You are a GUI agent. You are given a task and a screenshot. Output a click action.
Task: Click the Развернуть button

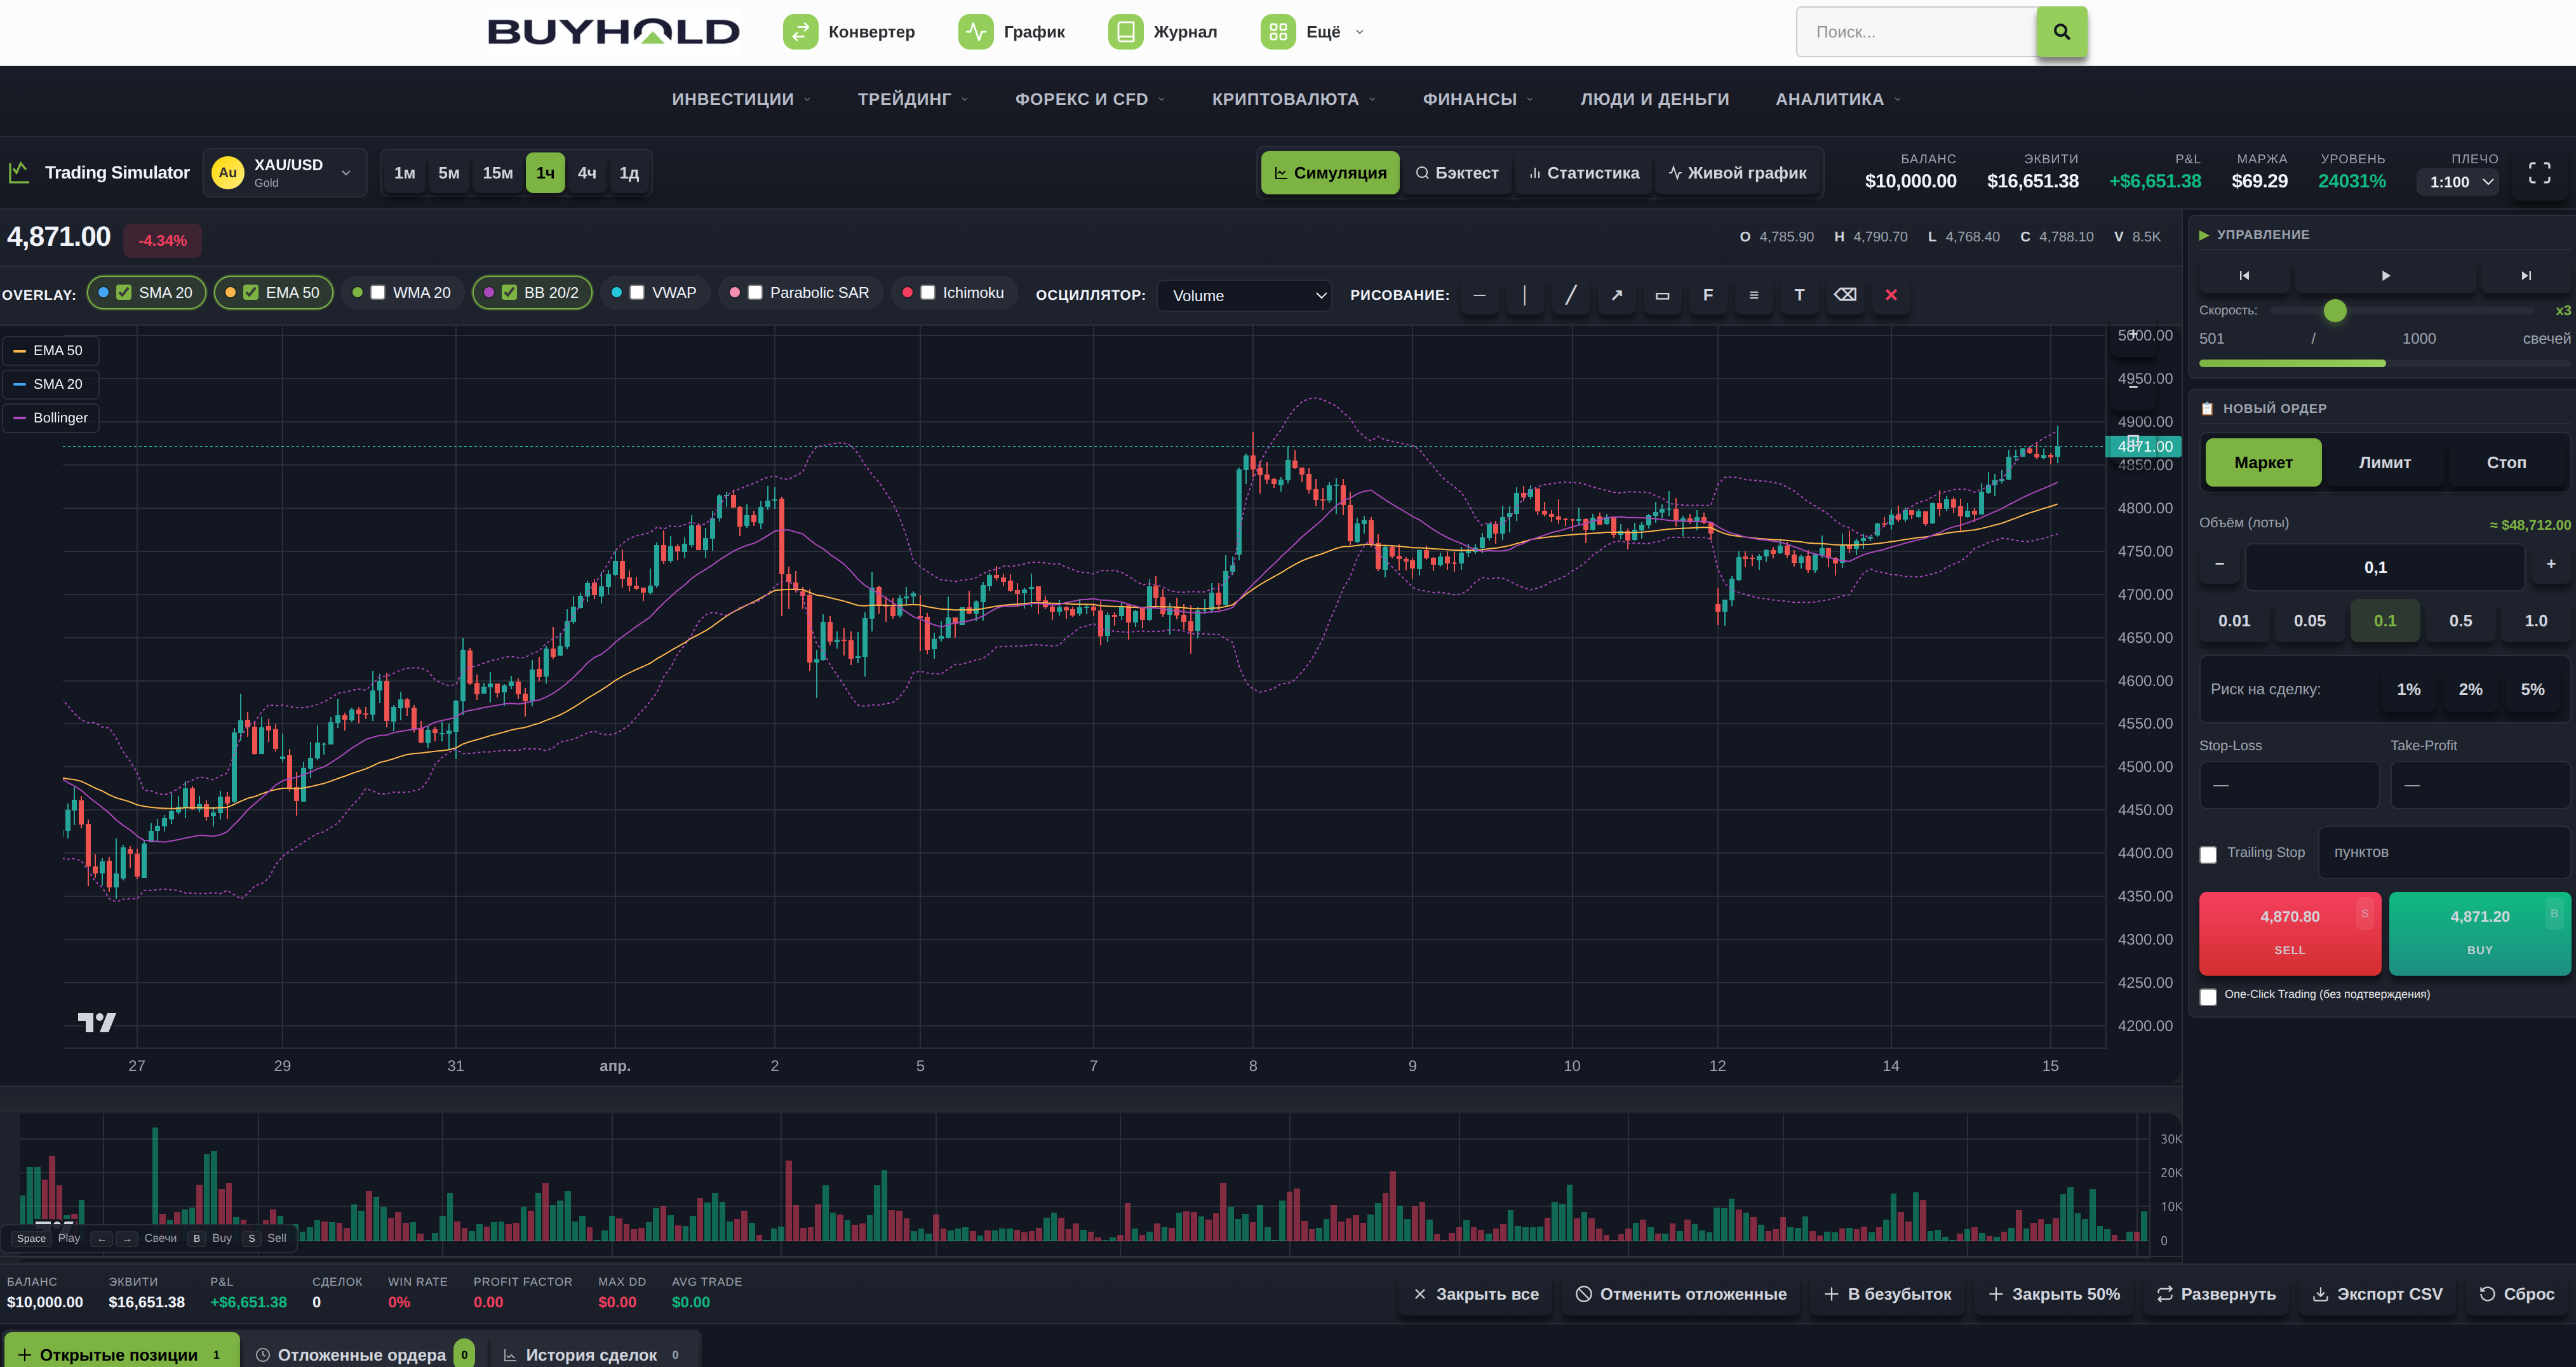click(2216, 1294)
